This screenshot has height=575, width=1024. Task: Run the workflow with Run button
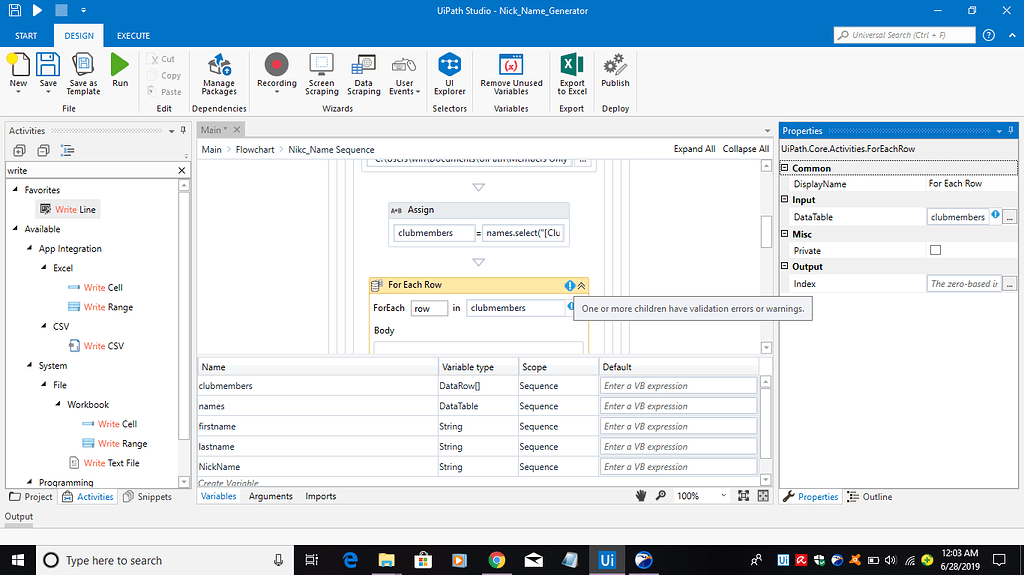point(120,70)
